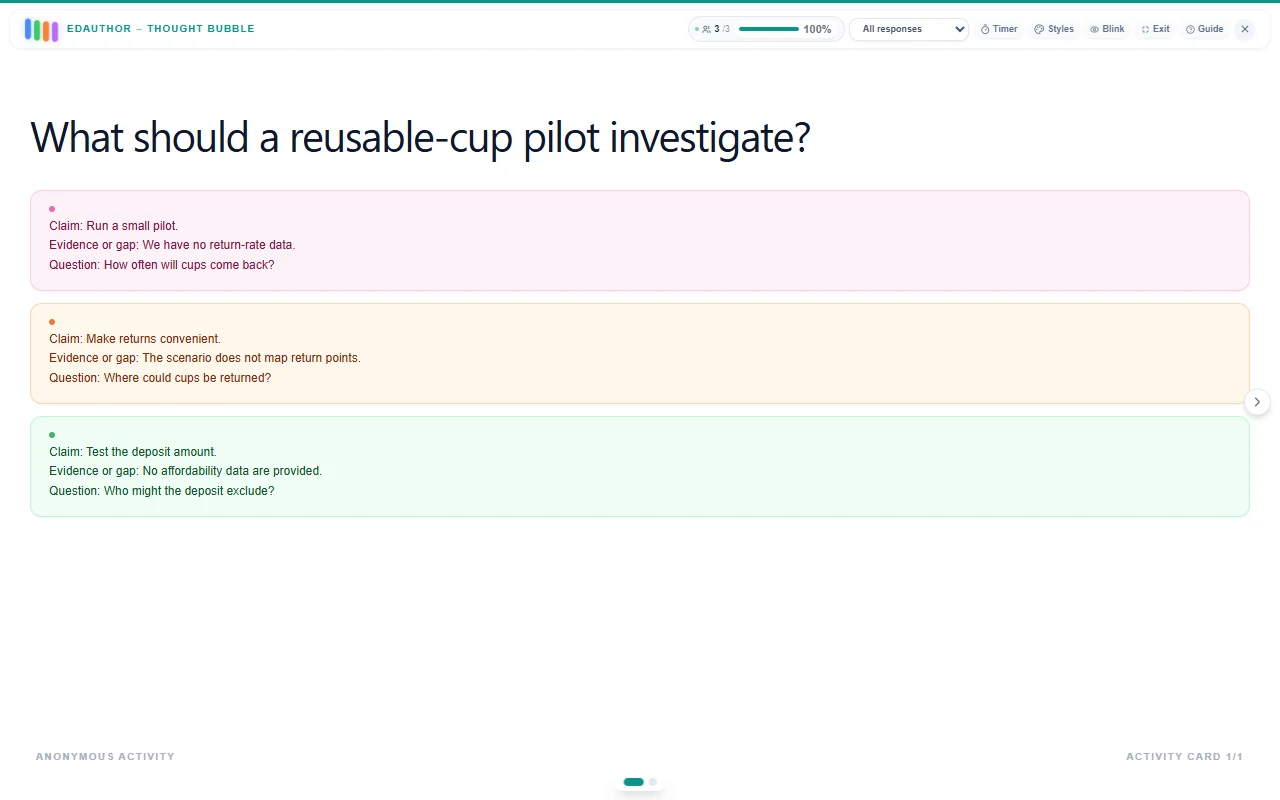Click 'Question: Where could cups be returned?'

[160, 378]
